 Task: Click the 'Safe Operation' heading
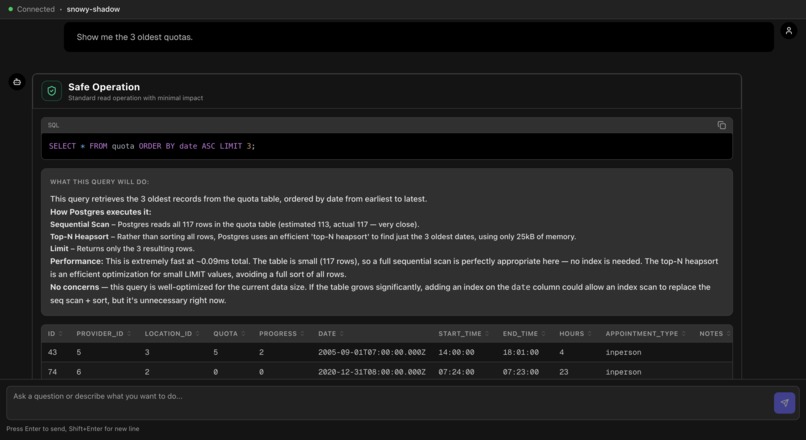point(104,87)
